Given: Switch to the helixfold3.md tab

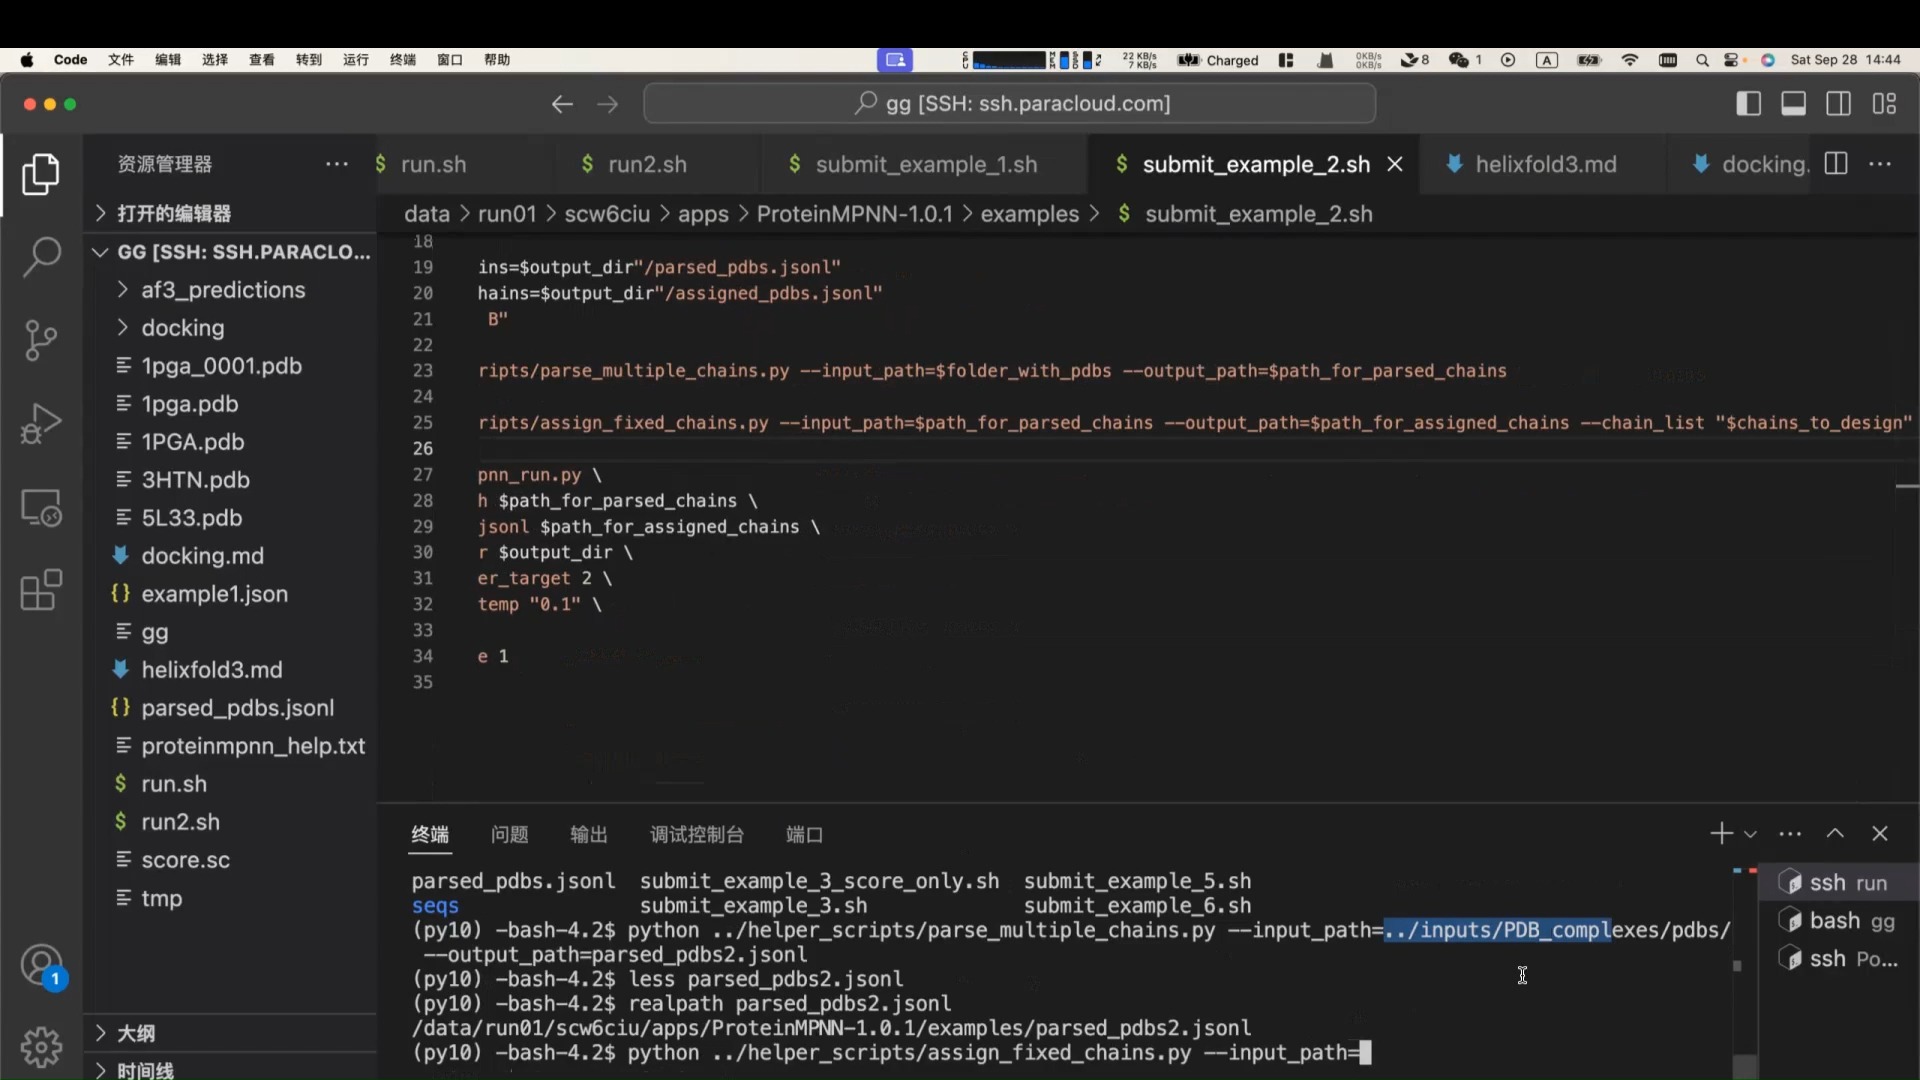Looking at the screenshot, I should 1545,164.
